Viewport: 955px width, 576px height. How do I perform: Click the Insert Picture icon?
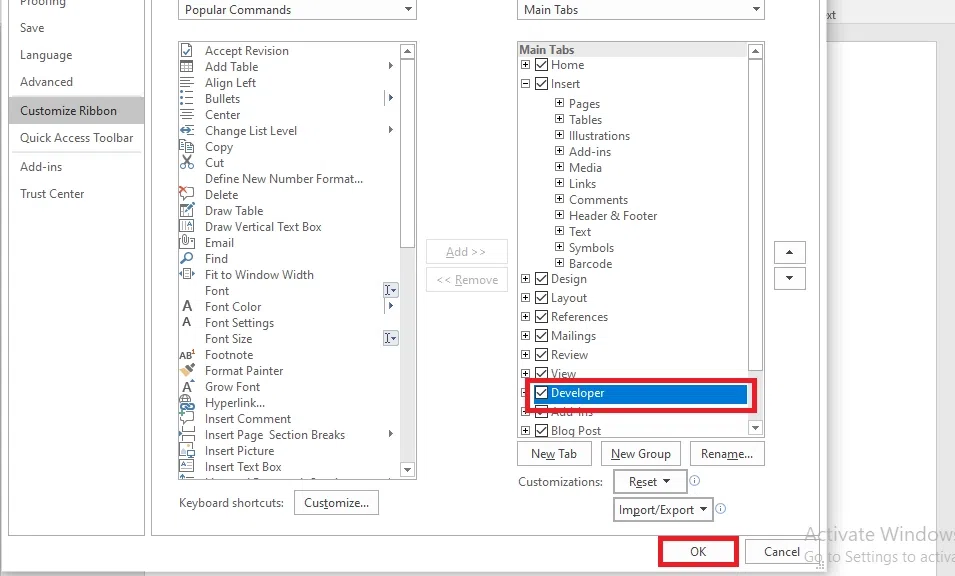(x=186, y=450)
